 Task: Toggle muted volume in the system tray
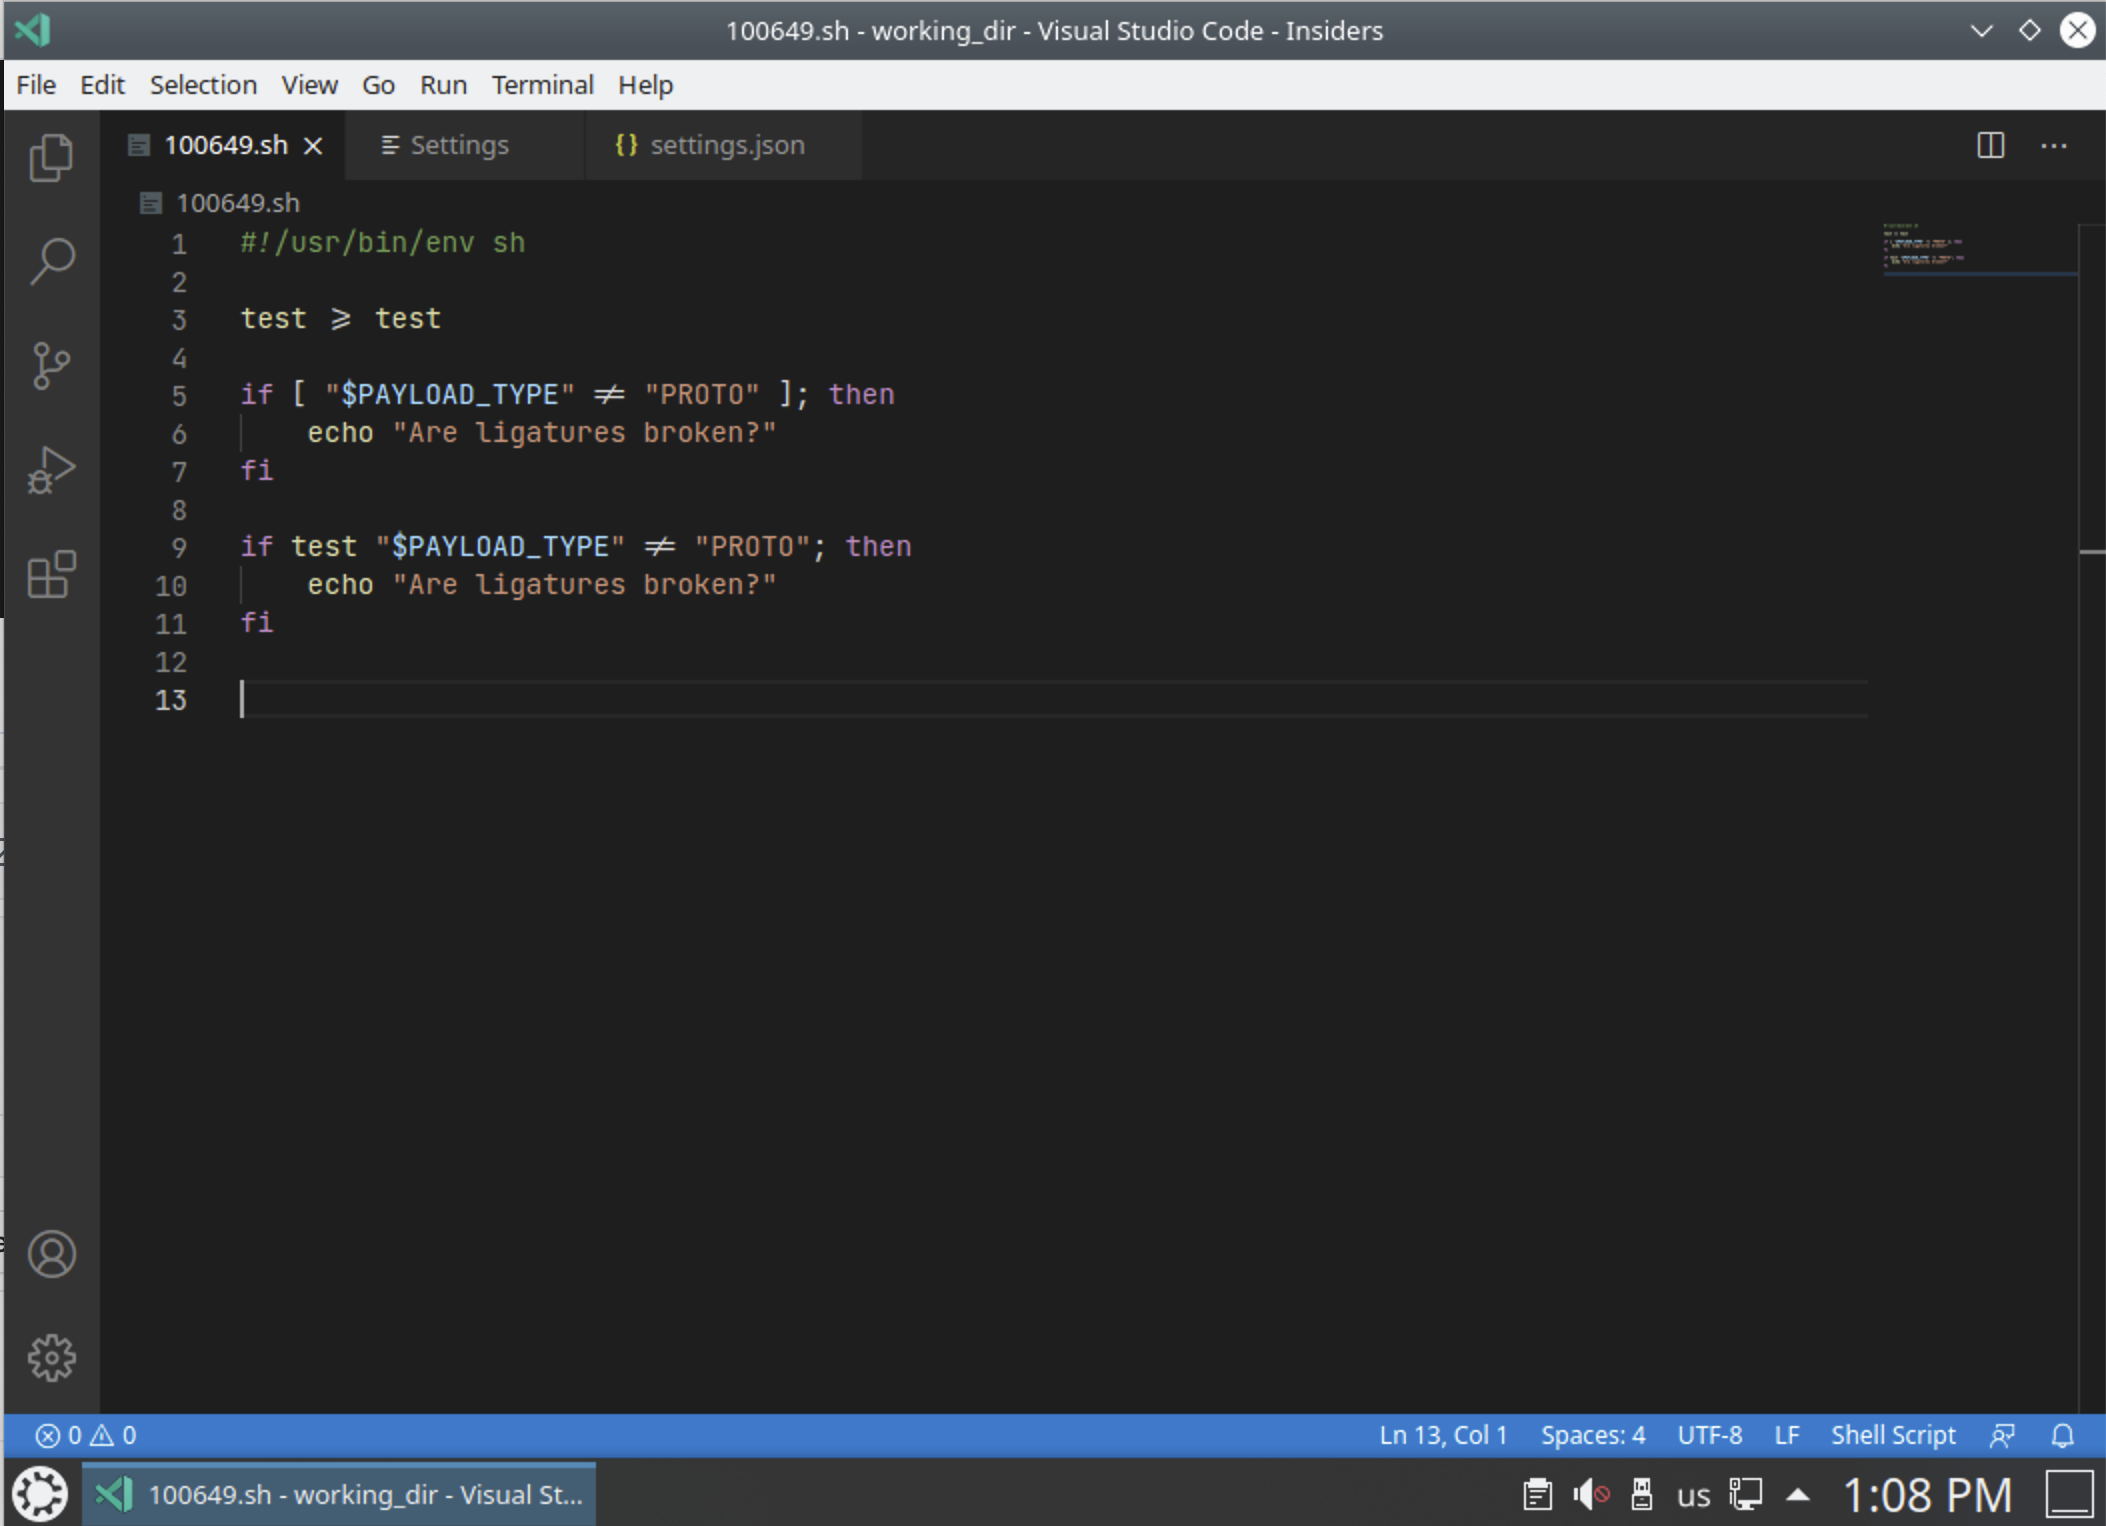pyautogui.click(x=1591, y=1493)
